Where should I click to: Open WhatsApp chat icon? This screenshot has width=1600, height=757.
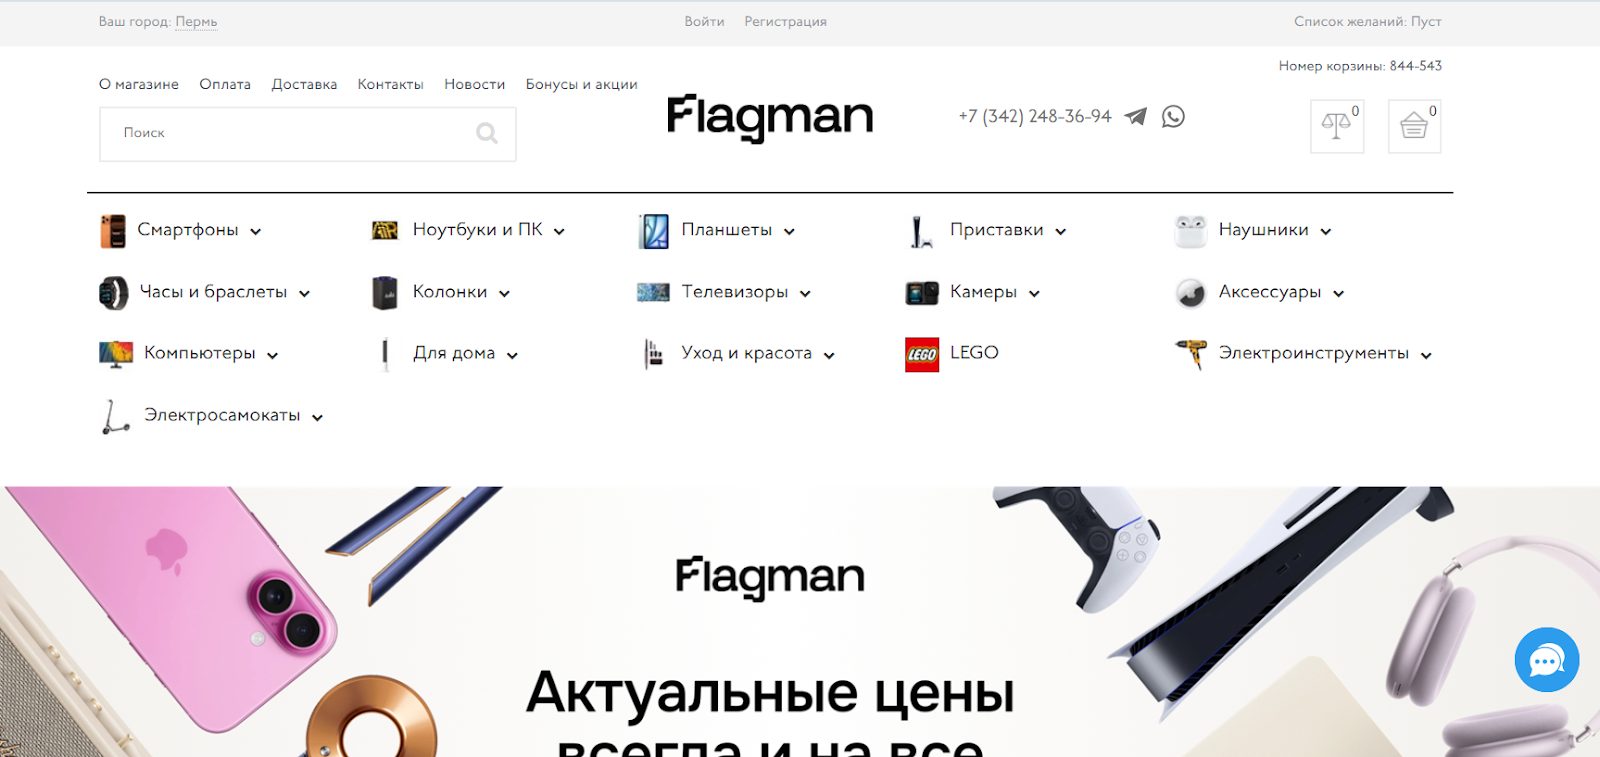click(x=1173, y=116)
